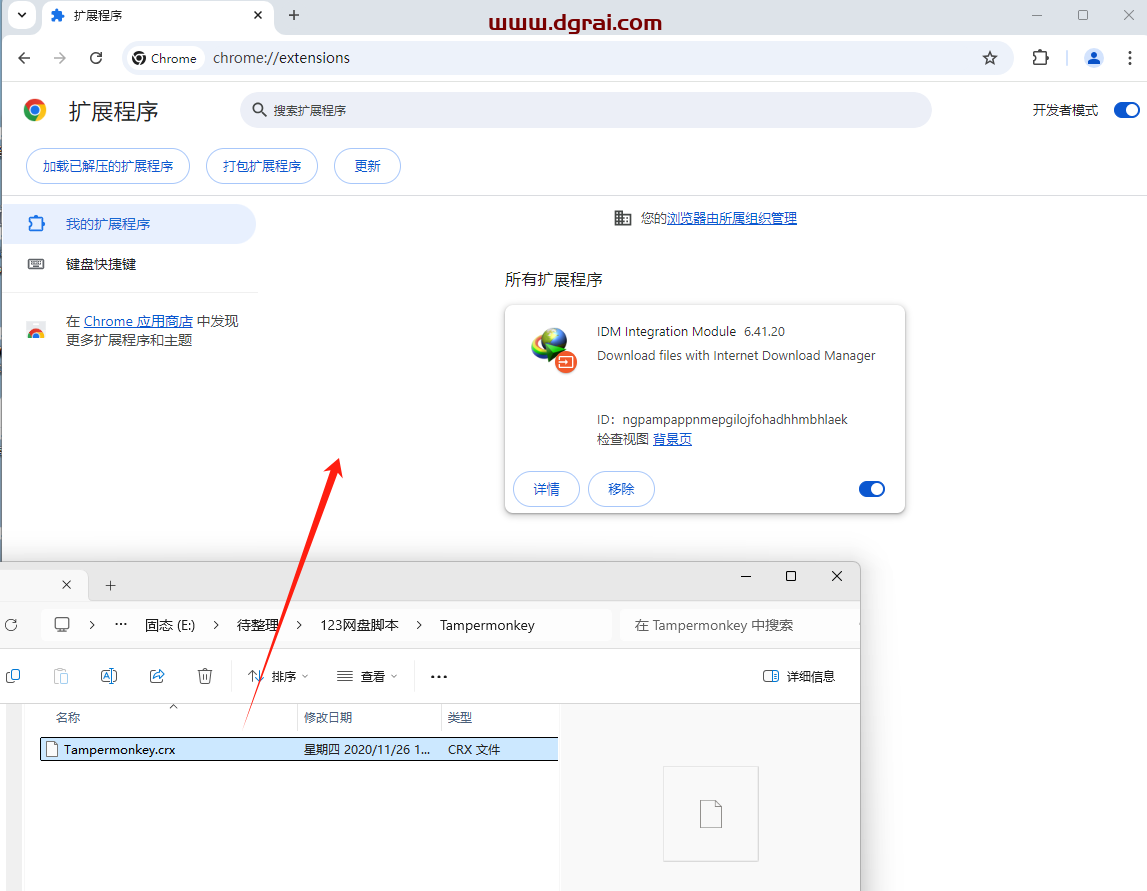Open the tab search chevron dropdown

point(21,15)
